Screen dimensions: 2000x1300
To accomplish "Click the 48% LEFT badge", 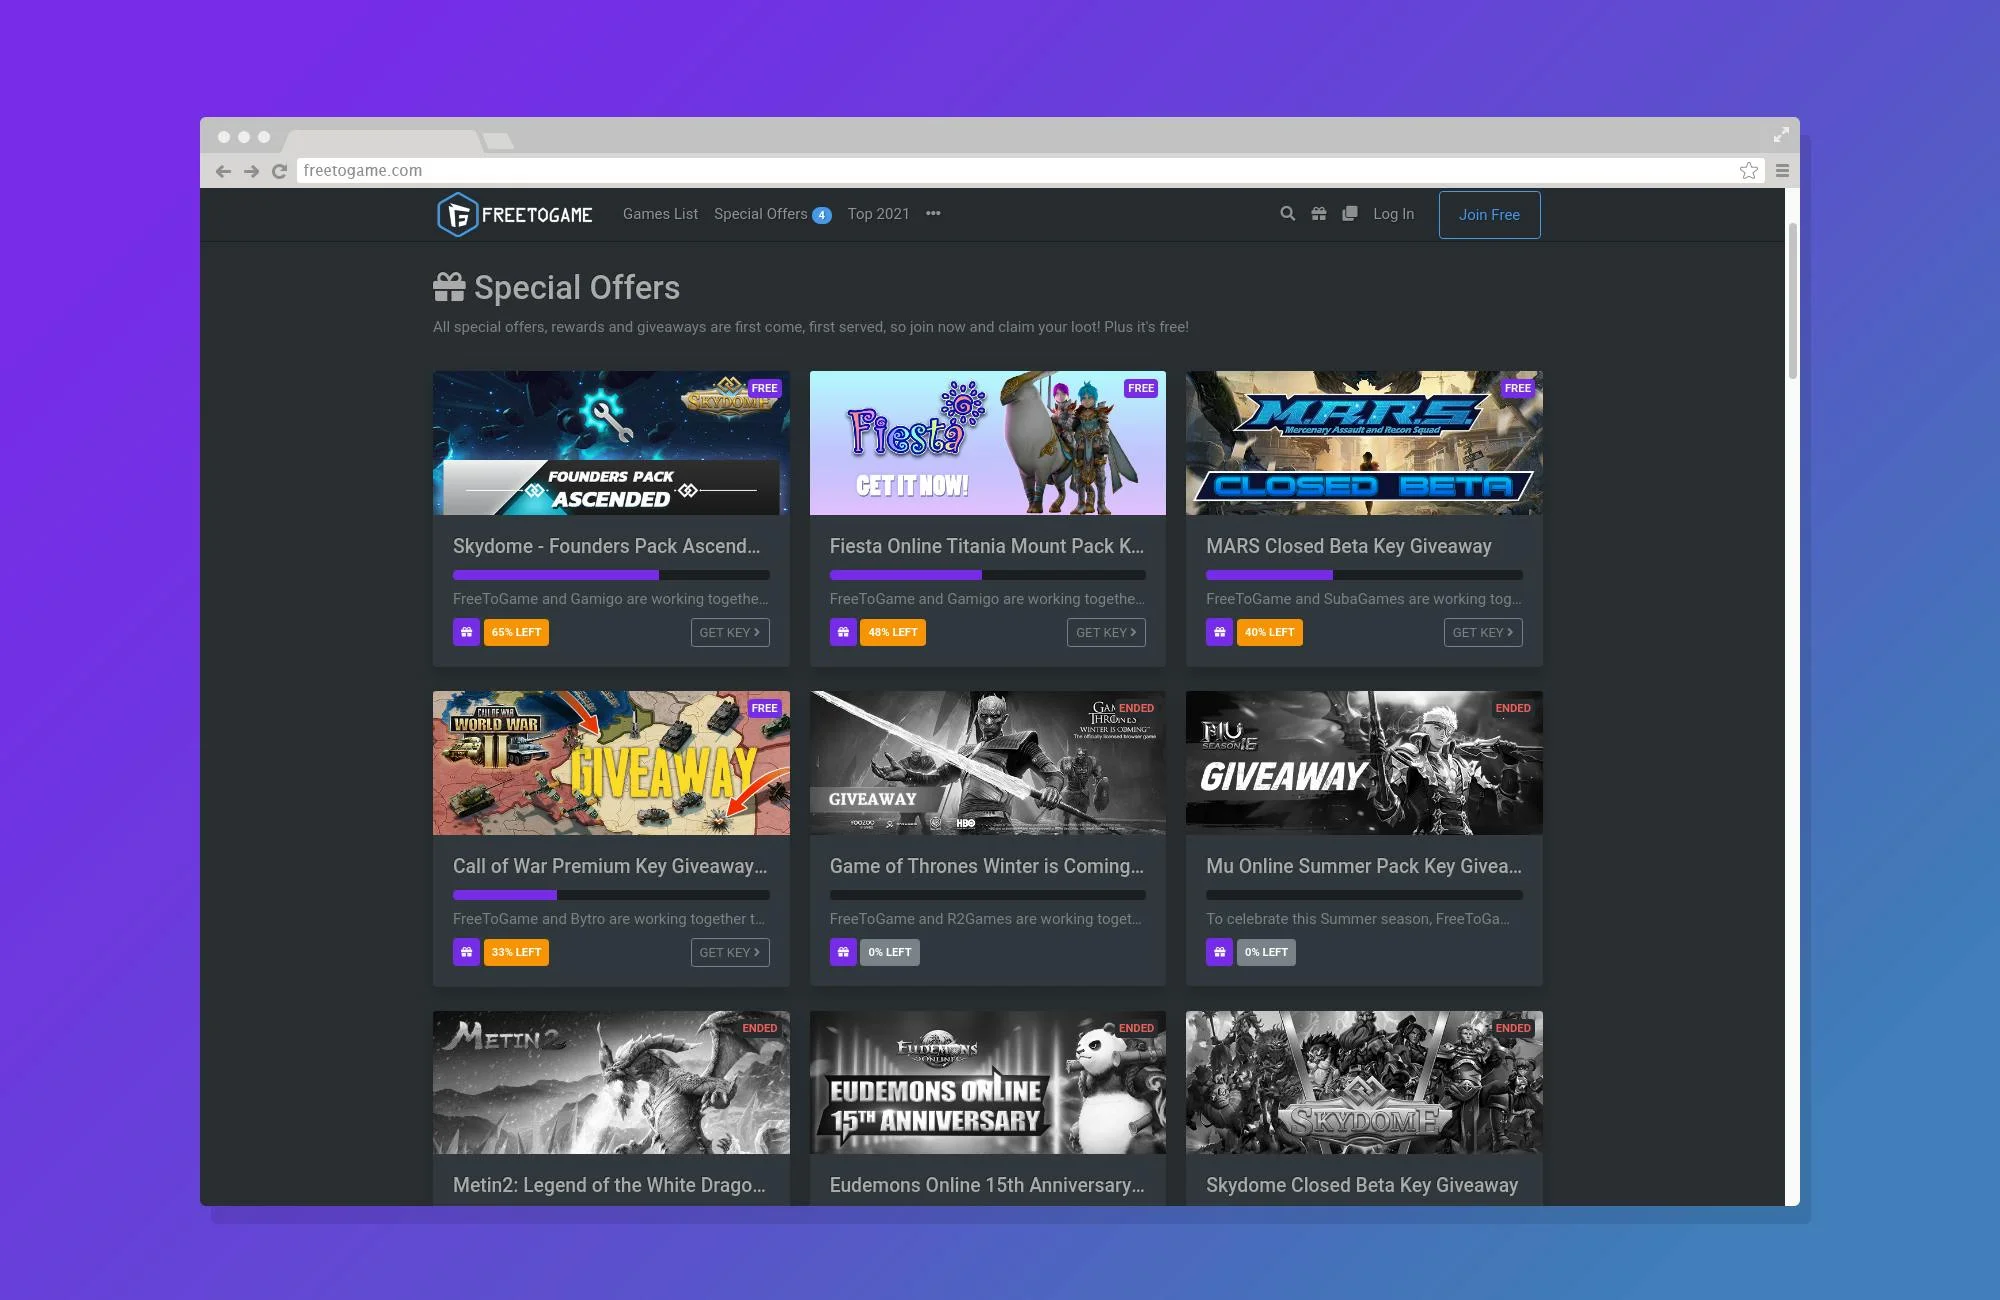I will [x=893, y=632].
